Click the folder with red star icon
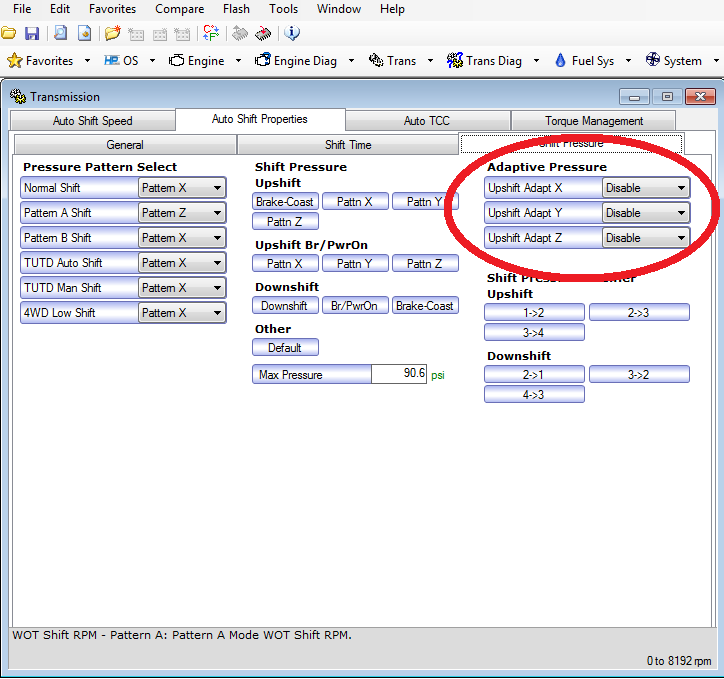Image resolution: width=724 pixels, height=679 pixels. click(x=112, y=33)
